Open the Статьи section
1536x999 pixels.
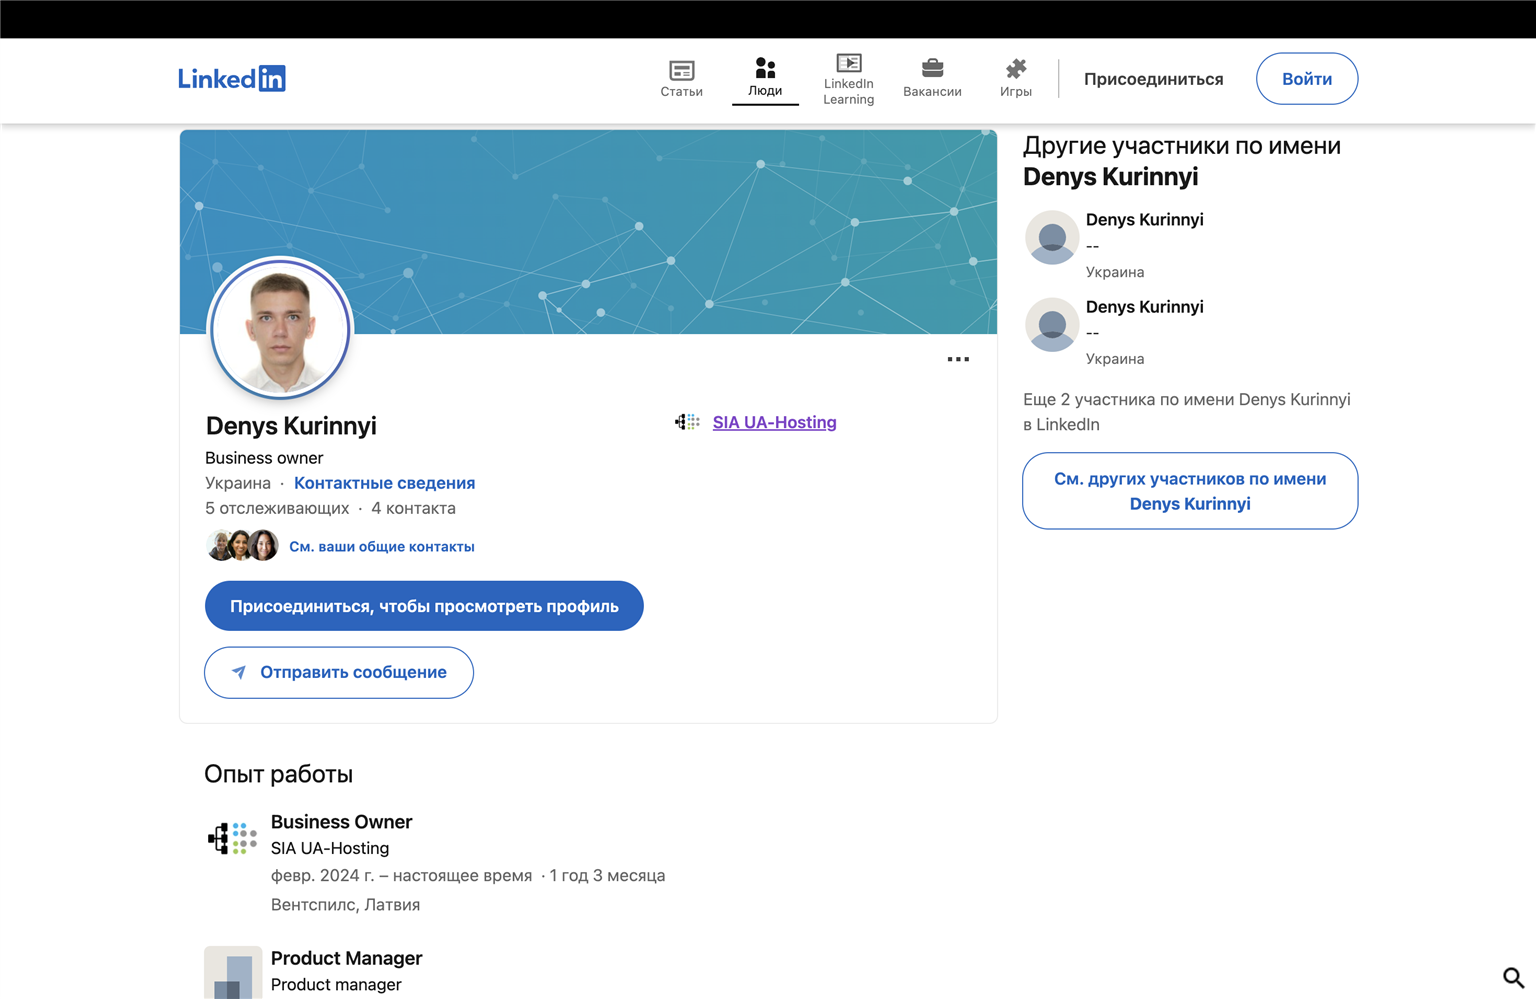point(681,79)
